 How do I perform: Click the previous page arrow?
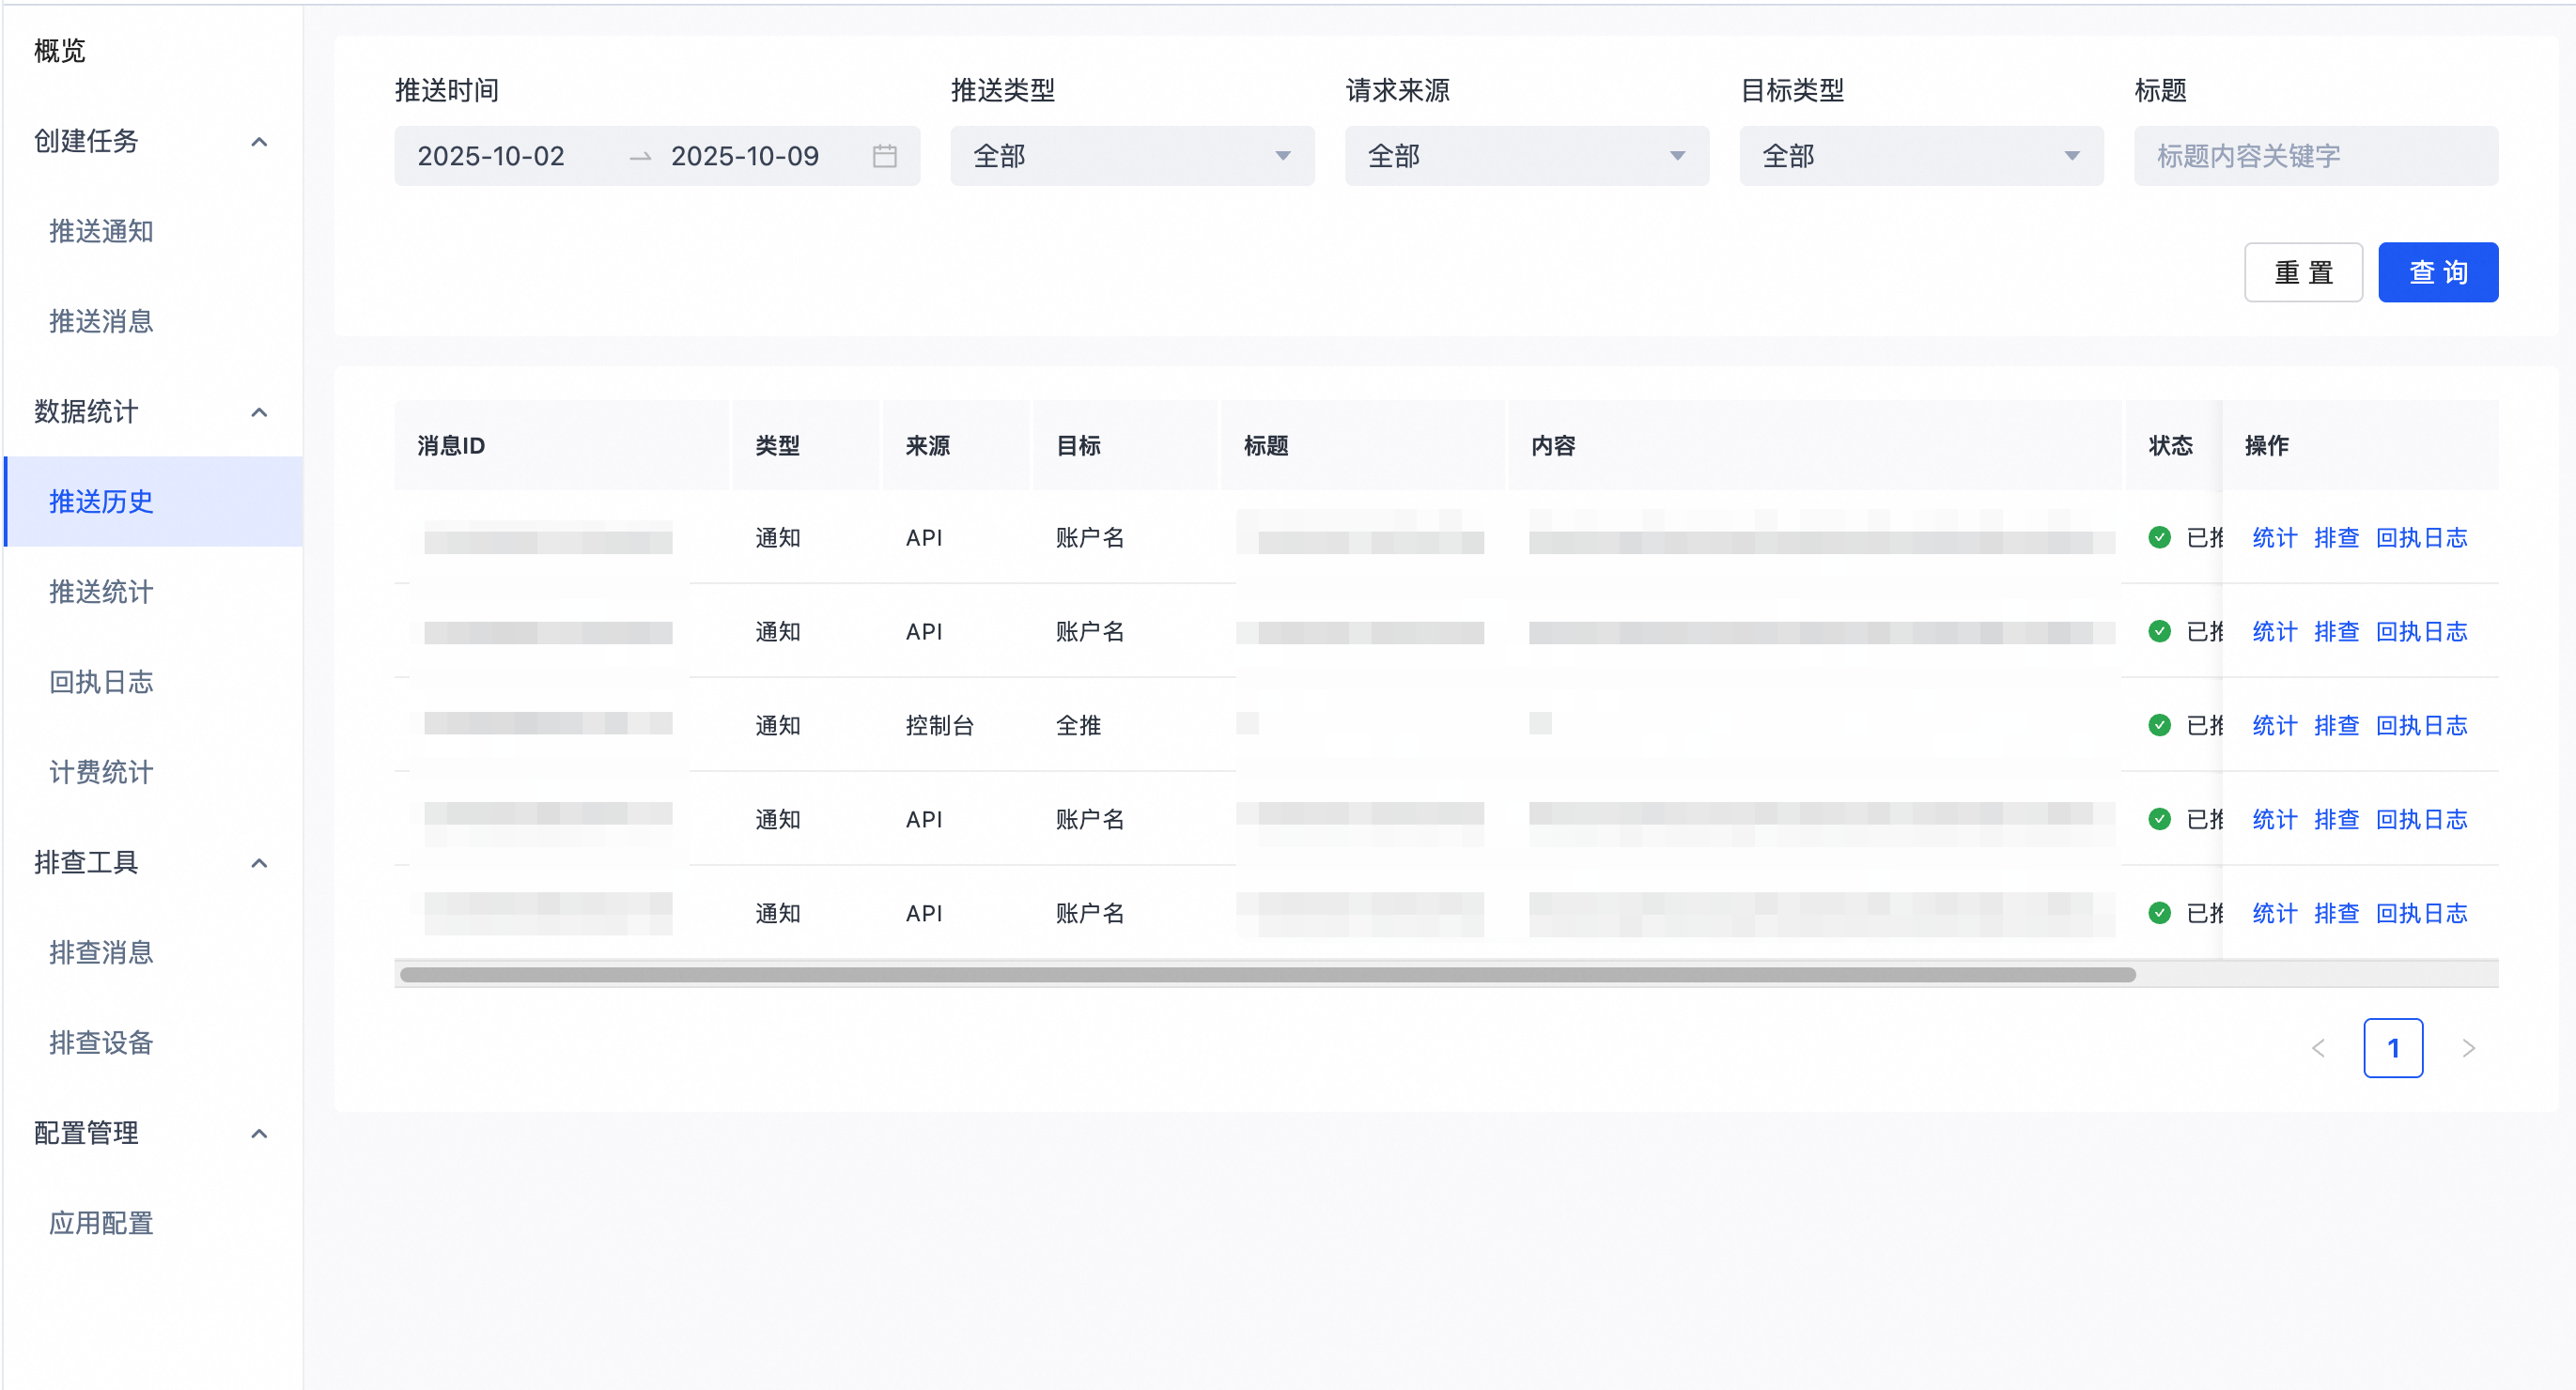point(2318,1048)
